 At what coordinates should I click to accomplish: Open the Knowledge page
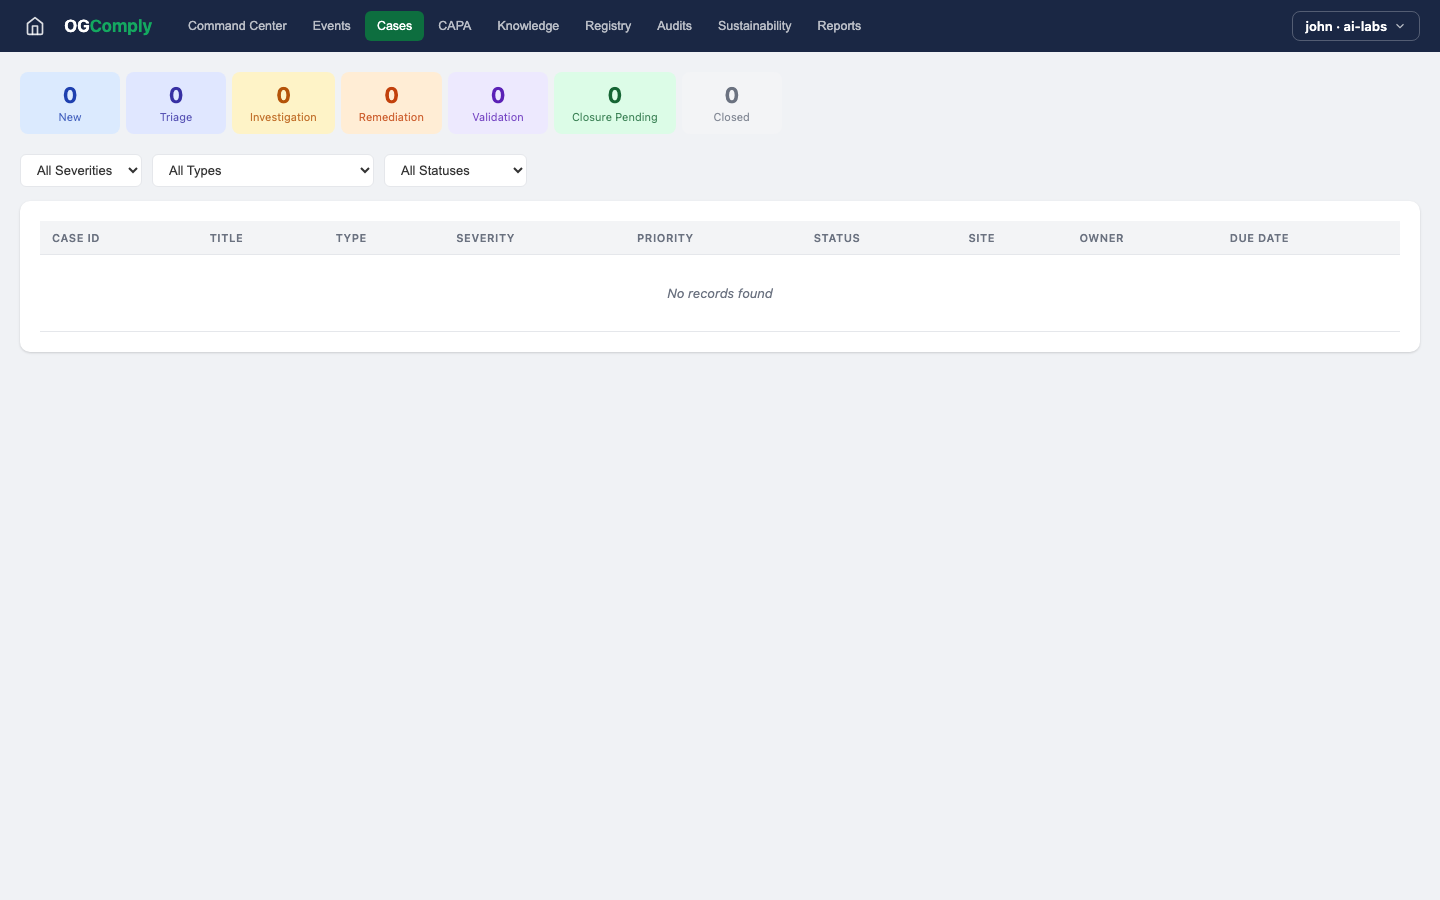click(528, 26)
